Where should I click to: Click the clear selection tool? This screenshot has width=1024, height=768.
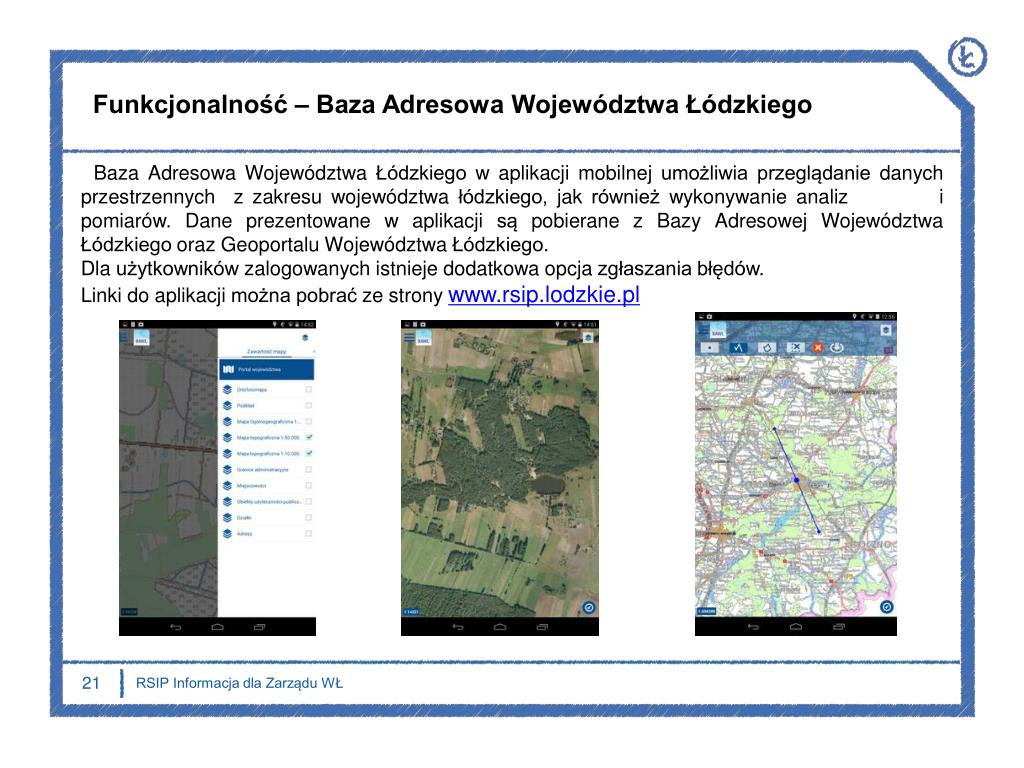click(795, 347)
